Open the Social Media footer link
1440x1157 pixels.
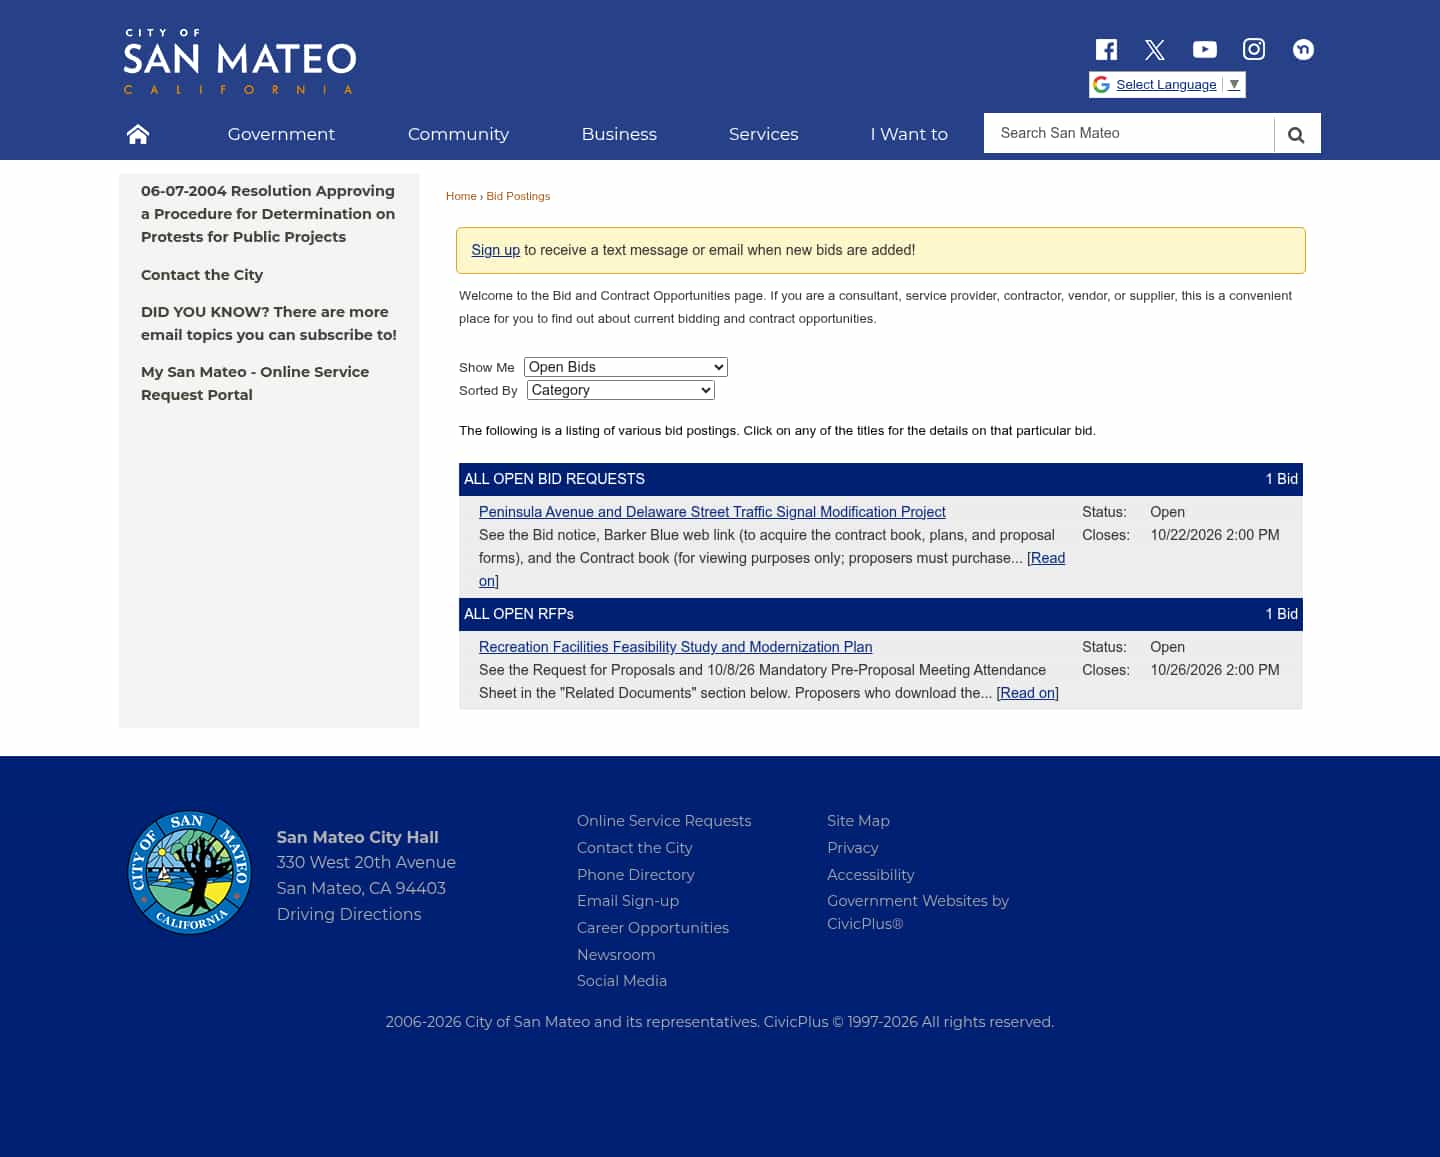pyautogui.click(x=622, y=981)
